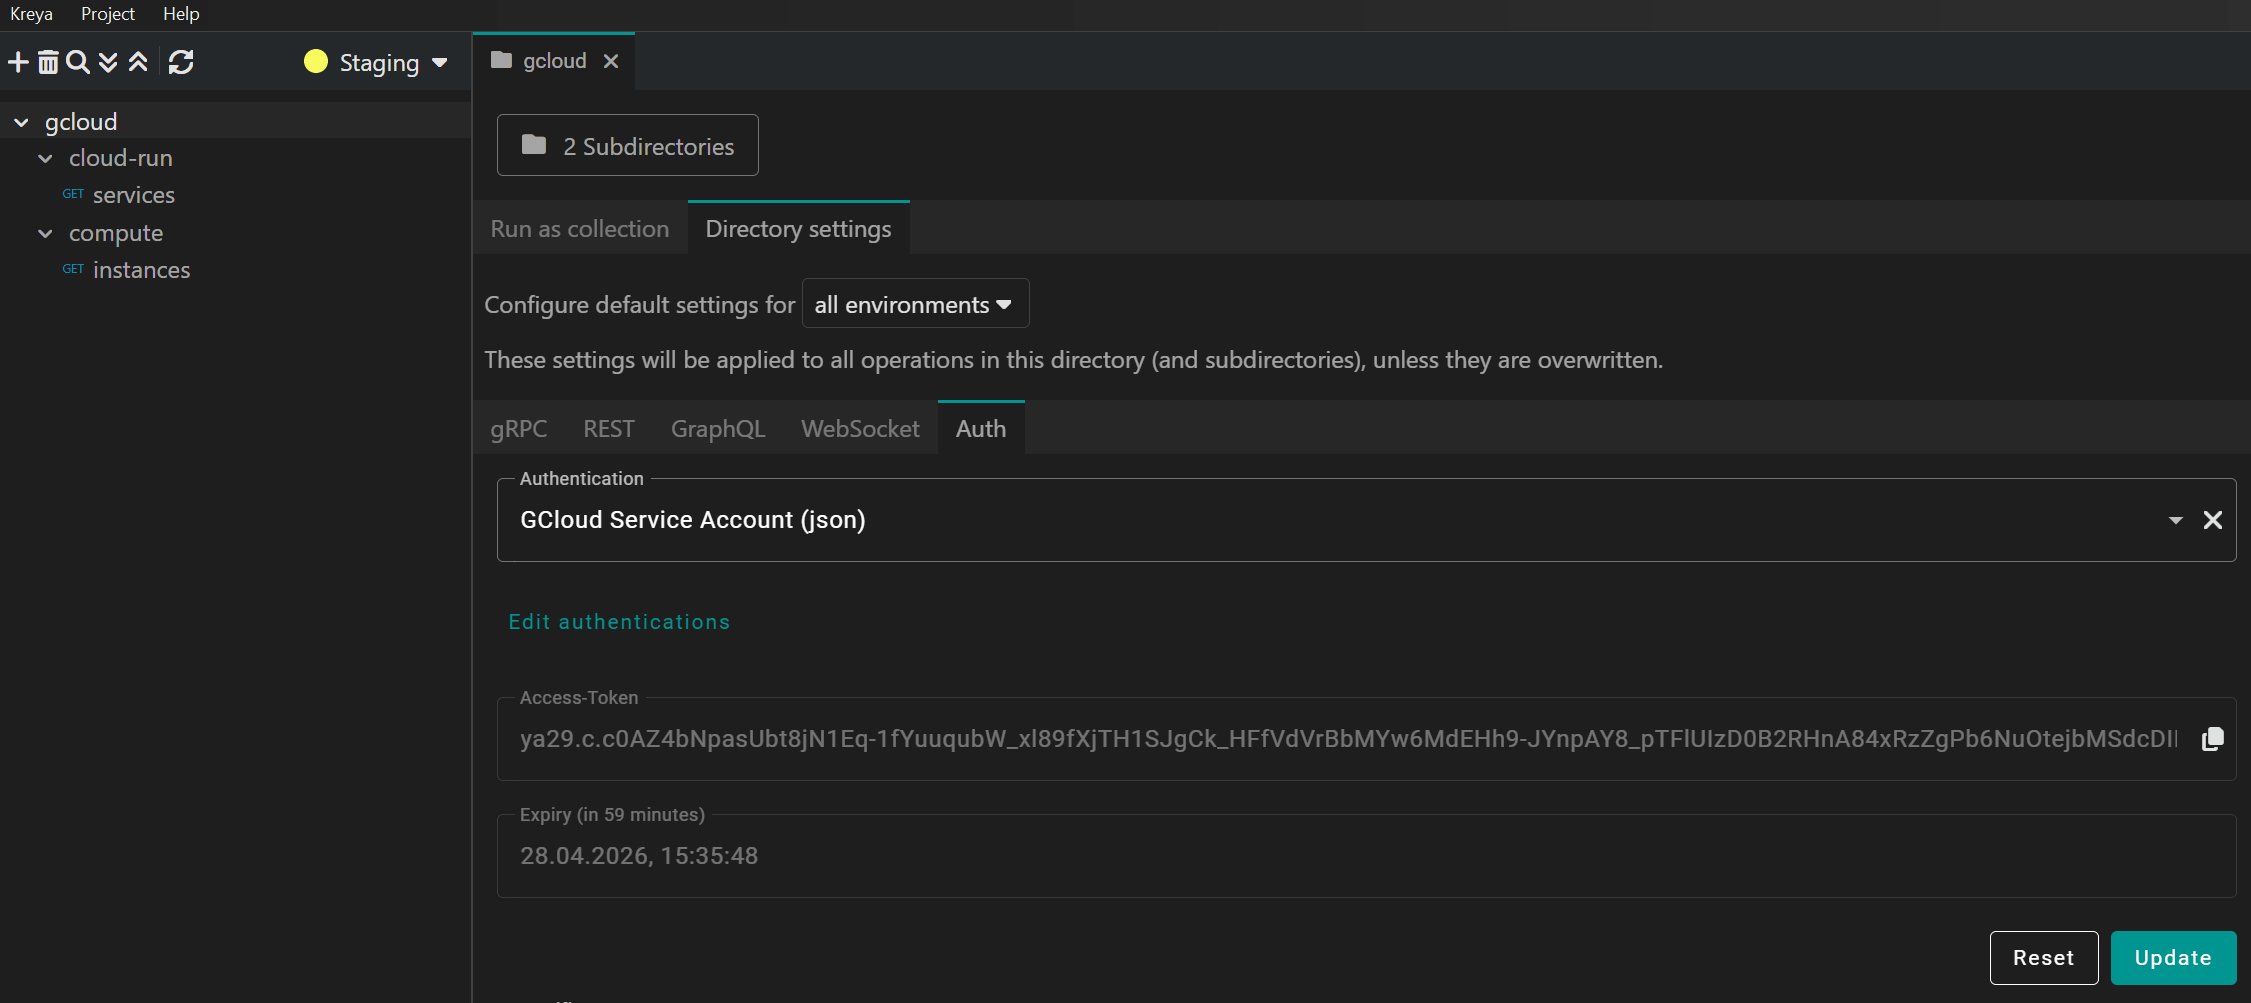The width and height of the screenshot is (2251, 1003).
Task: Collapse all tree items with double-up chevron
Action: point(138,62)
